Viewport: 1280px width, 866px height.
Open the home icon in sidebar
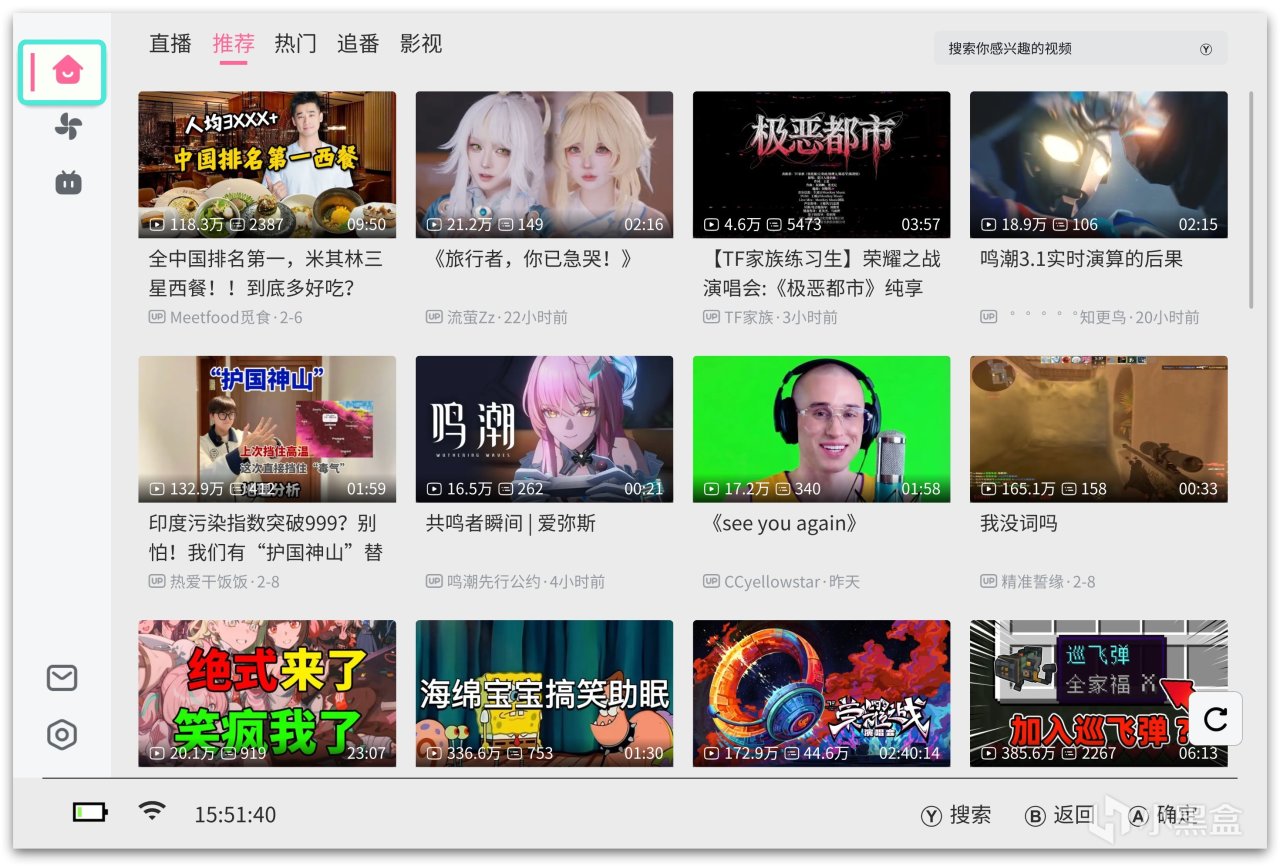click(68, 71)
